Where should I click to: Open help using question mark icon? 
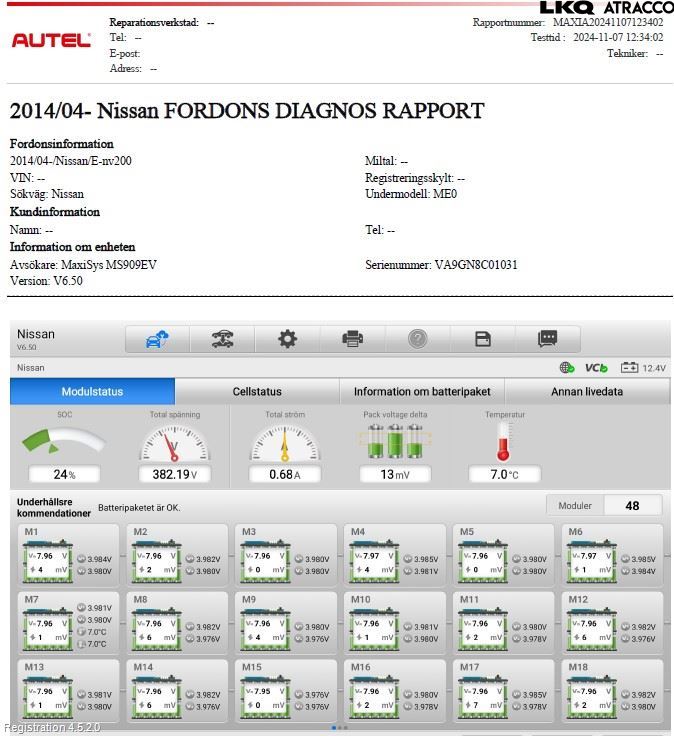click(x=417, y=339)
